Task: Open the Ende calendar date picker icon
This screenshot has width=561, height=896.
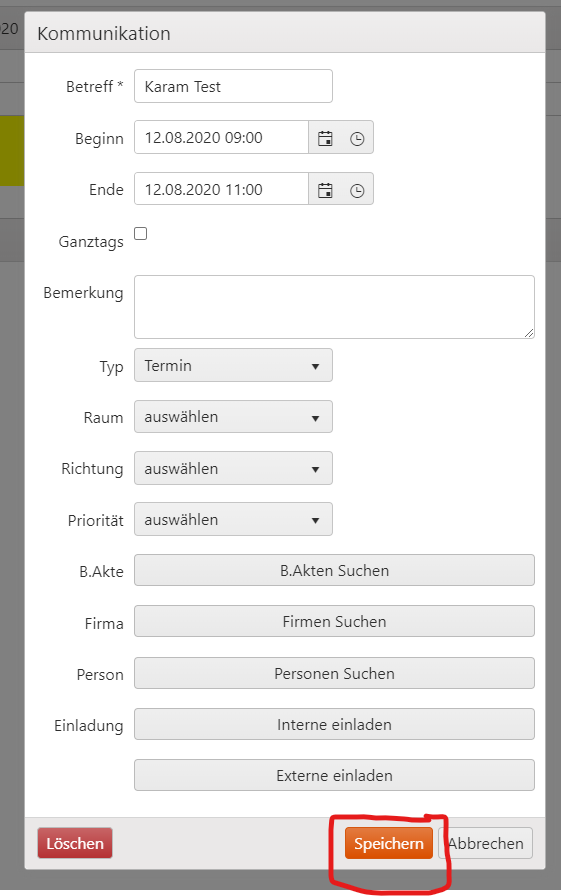Action: point(325,190)
